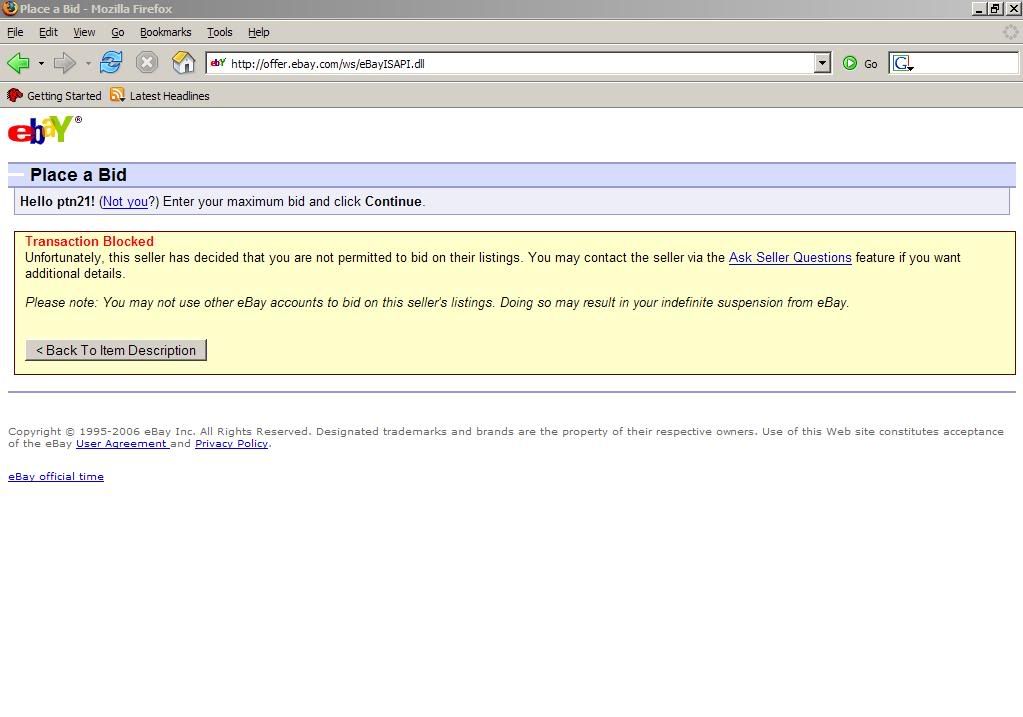Open the Google search engine selector

click(x=904, y=63)
